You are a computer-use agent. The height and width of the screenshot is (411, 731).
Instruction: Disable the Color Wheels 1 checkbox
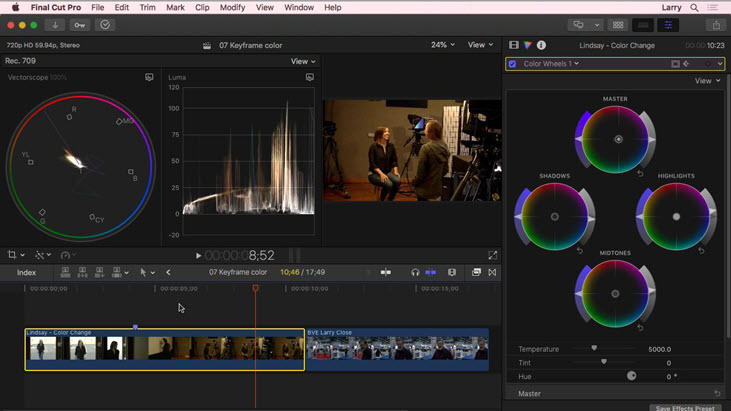(513, 64)
